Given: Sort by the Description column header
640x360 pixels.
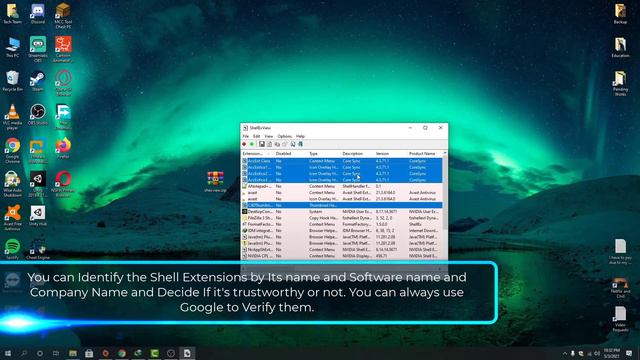Looking at the screenshot, I should click(357, 153).
